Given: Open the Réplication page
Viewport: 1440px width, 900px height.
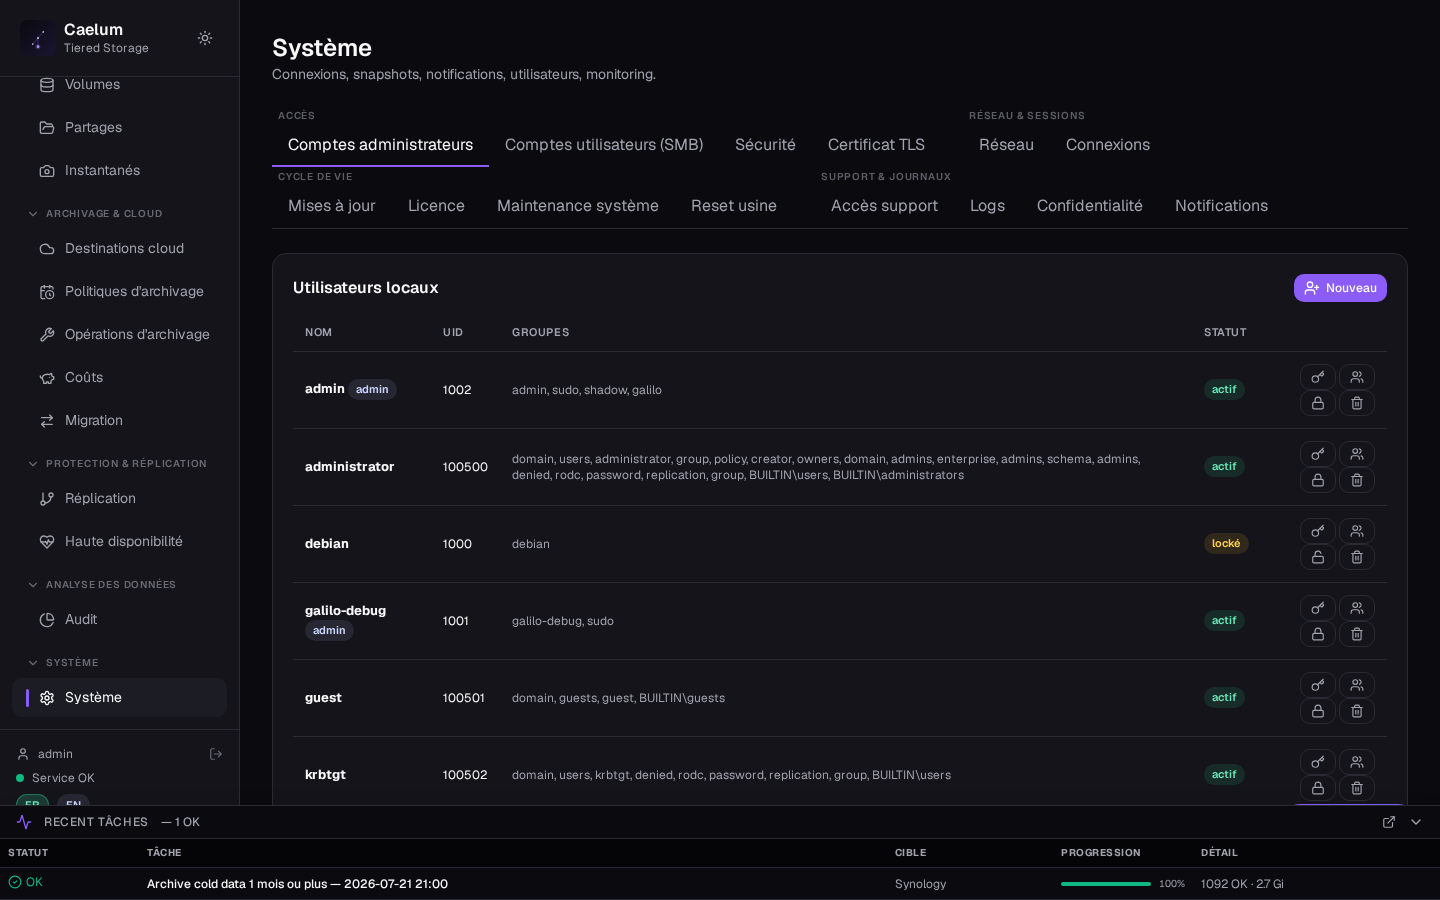Looking at the screenshot, I should click(x=119, y=499).
